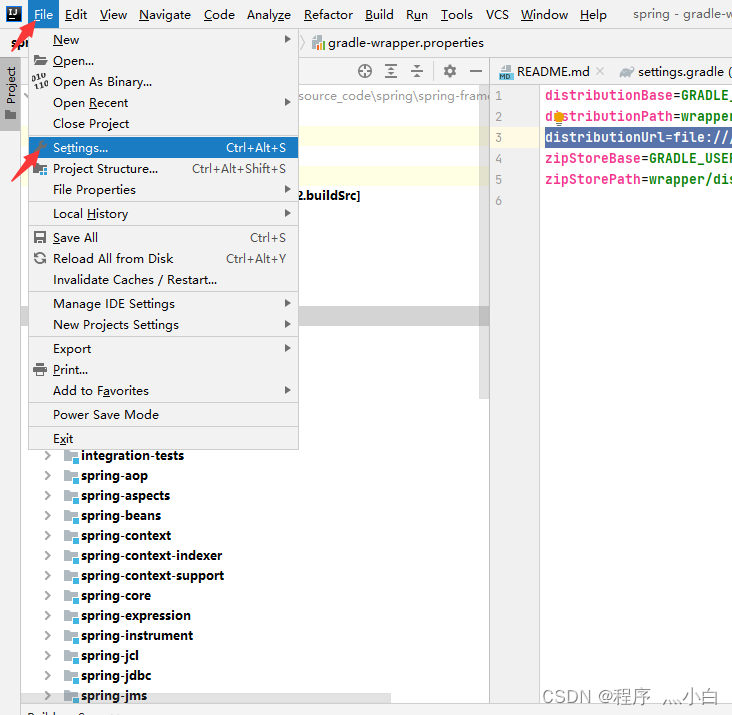Viewport: 732px width, 715px height.
Task: Choose Invalidate Caches / Restart...
Action: click(x=163, y=280)
